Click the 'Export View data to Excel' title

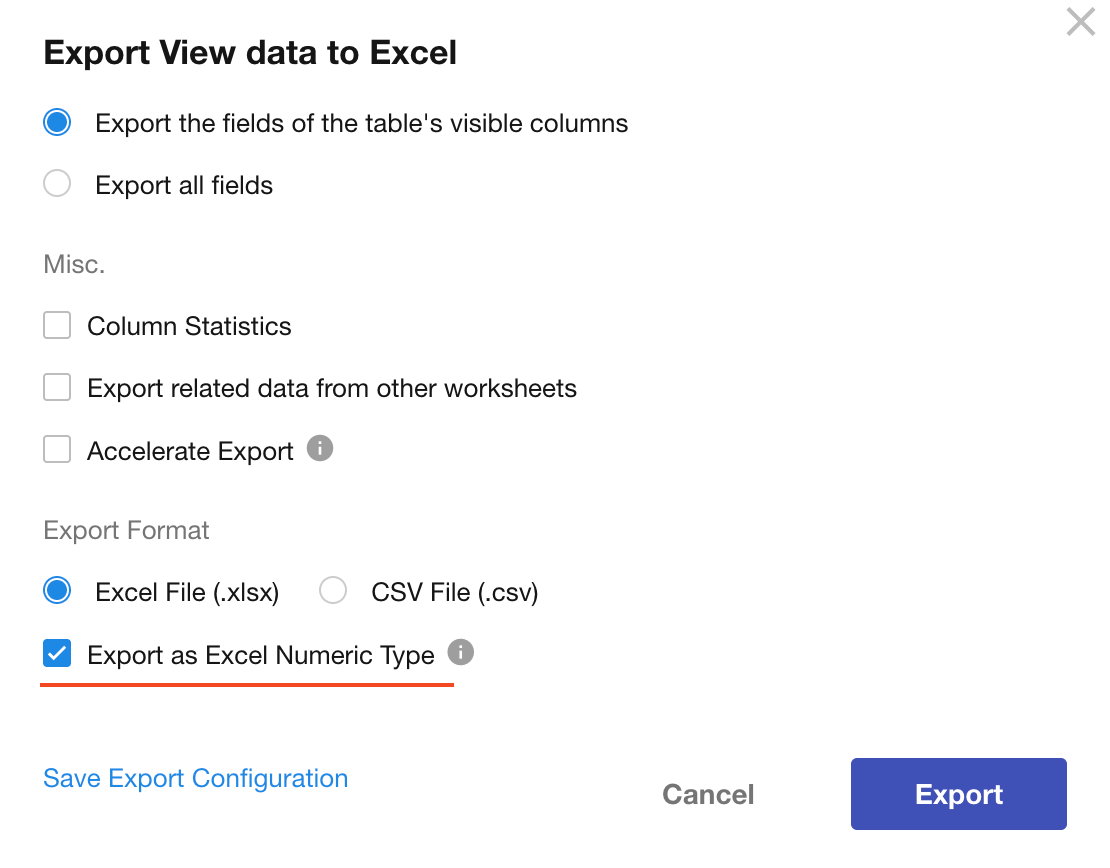pyautogui.click(x=250, y=53)
